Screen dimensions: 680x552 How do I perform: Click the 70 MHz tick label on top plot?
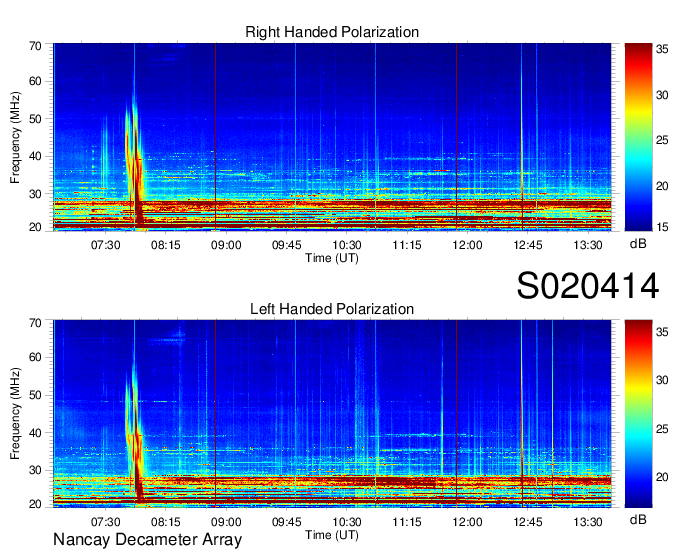click(x=35, y=46)
